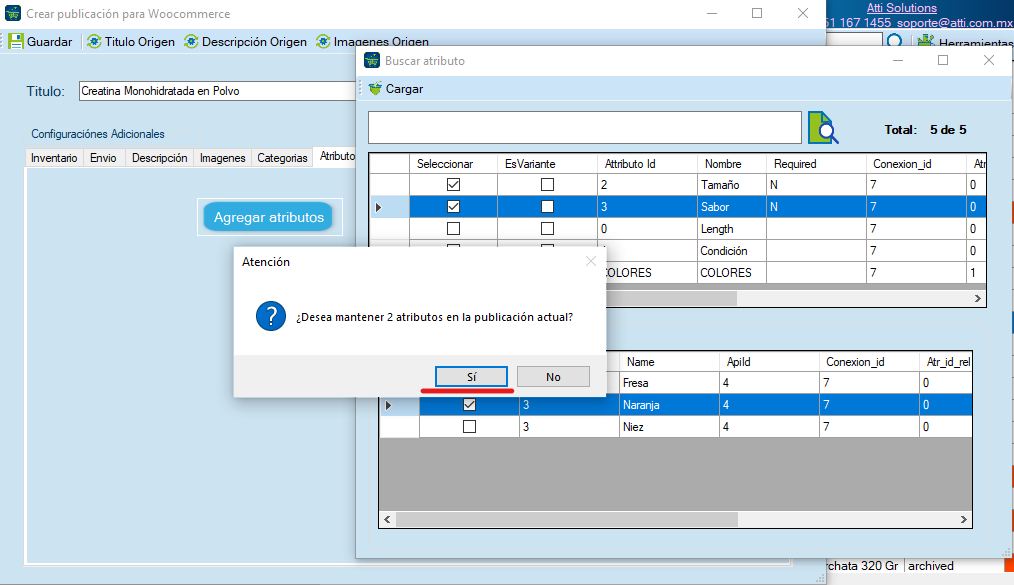Click the Seleccionar column header
Image resolution: width=1014 pixels, height=585 pixels.
click(x=453, y=164)
